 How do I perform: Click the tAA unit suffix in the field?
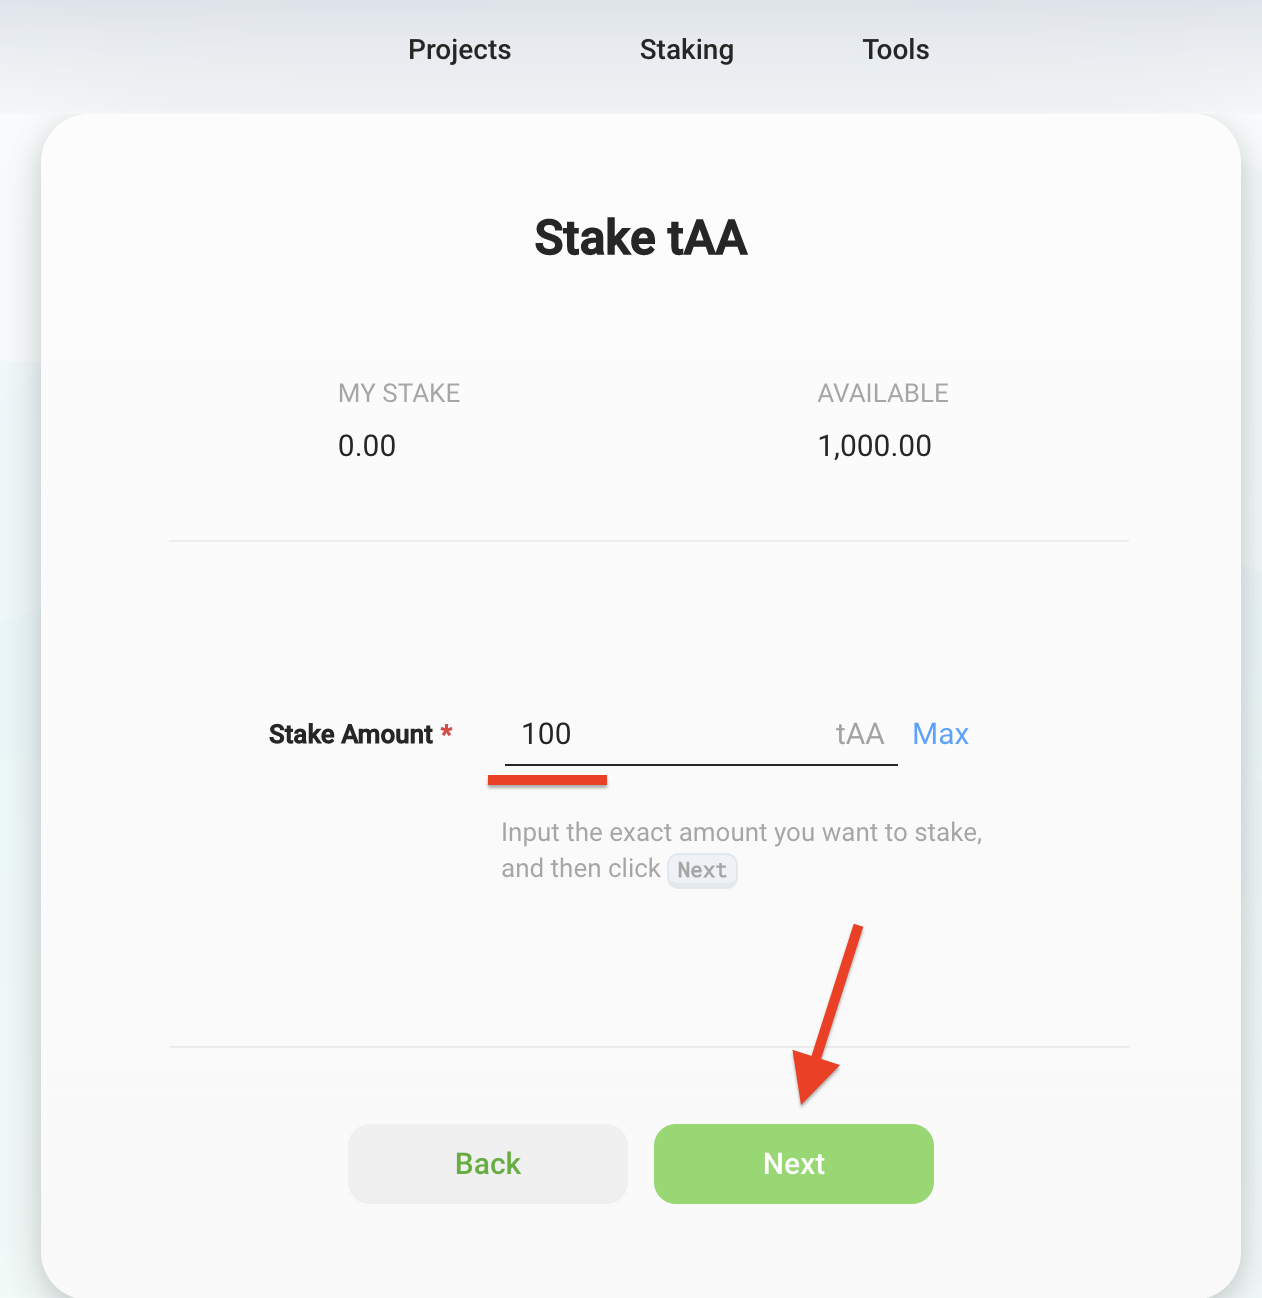(859, 734)
